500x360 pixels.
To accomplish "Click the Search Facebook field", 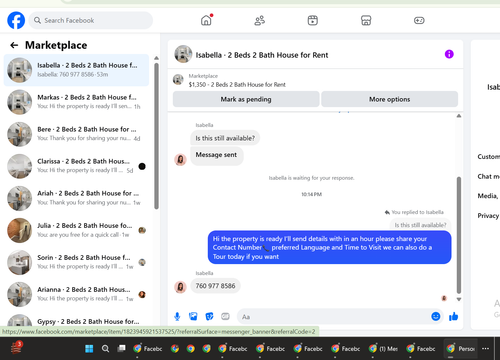I will [x=91, y=20].
